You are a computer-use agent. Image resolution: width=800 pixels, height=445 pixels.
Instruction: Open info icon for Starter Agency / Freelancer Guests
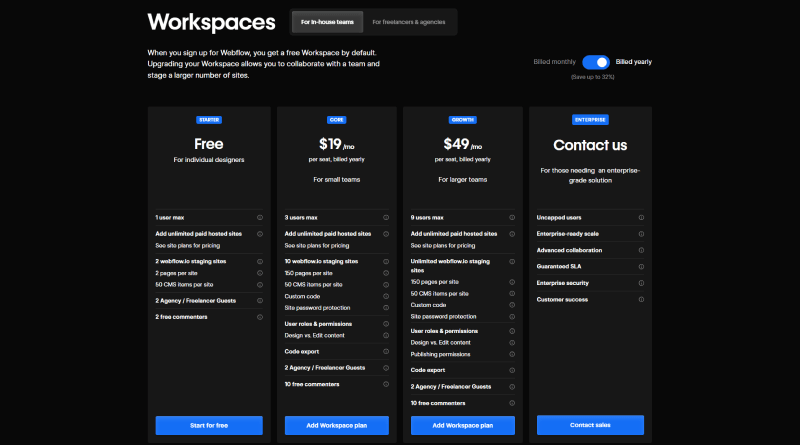pos(260,301)
